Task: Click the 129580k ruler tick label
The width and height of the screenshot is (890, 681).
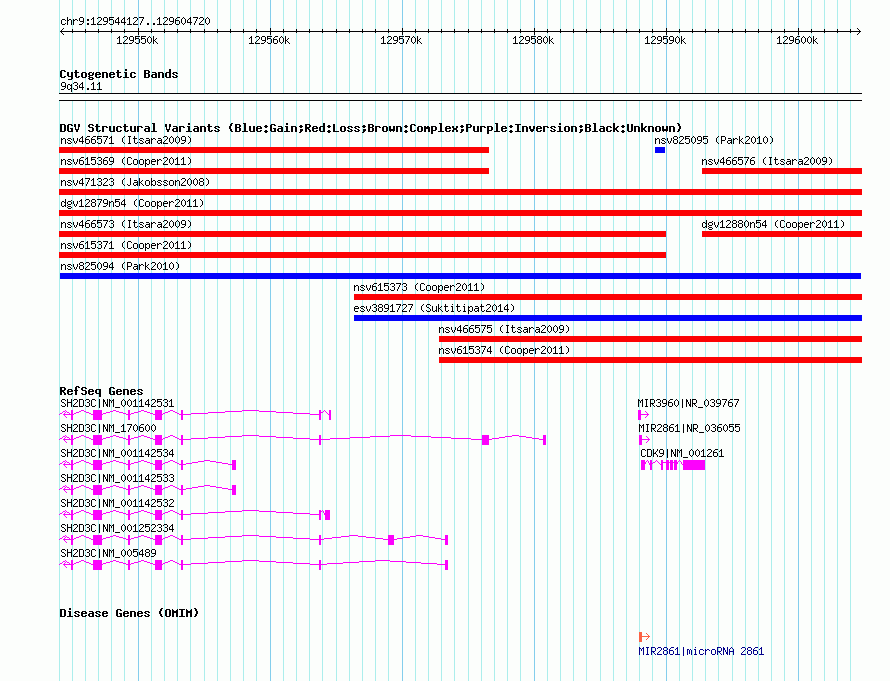Action: point(533,40)
